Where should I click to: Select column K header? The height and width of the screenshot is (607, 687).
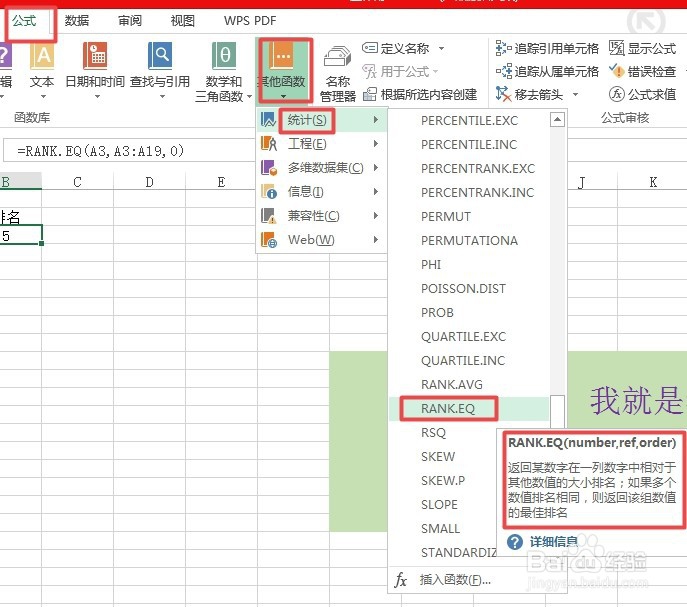point(653,181)
